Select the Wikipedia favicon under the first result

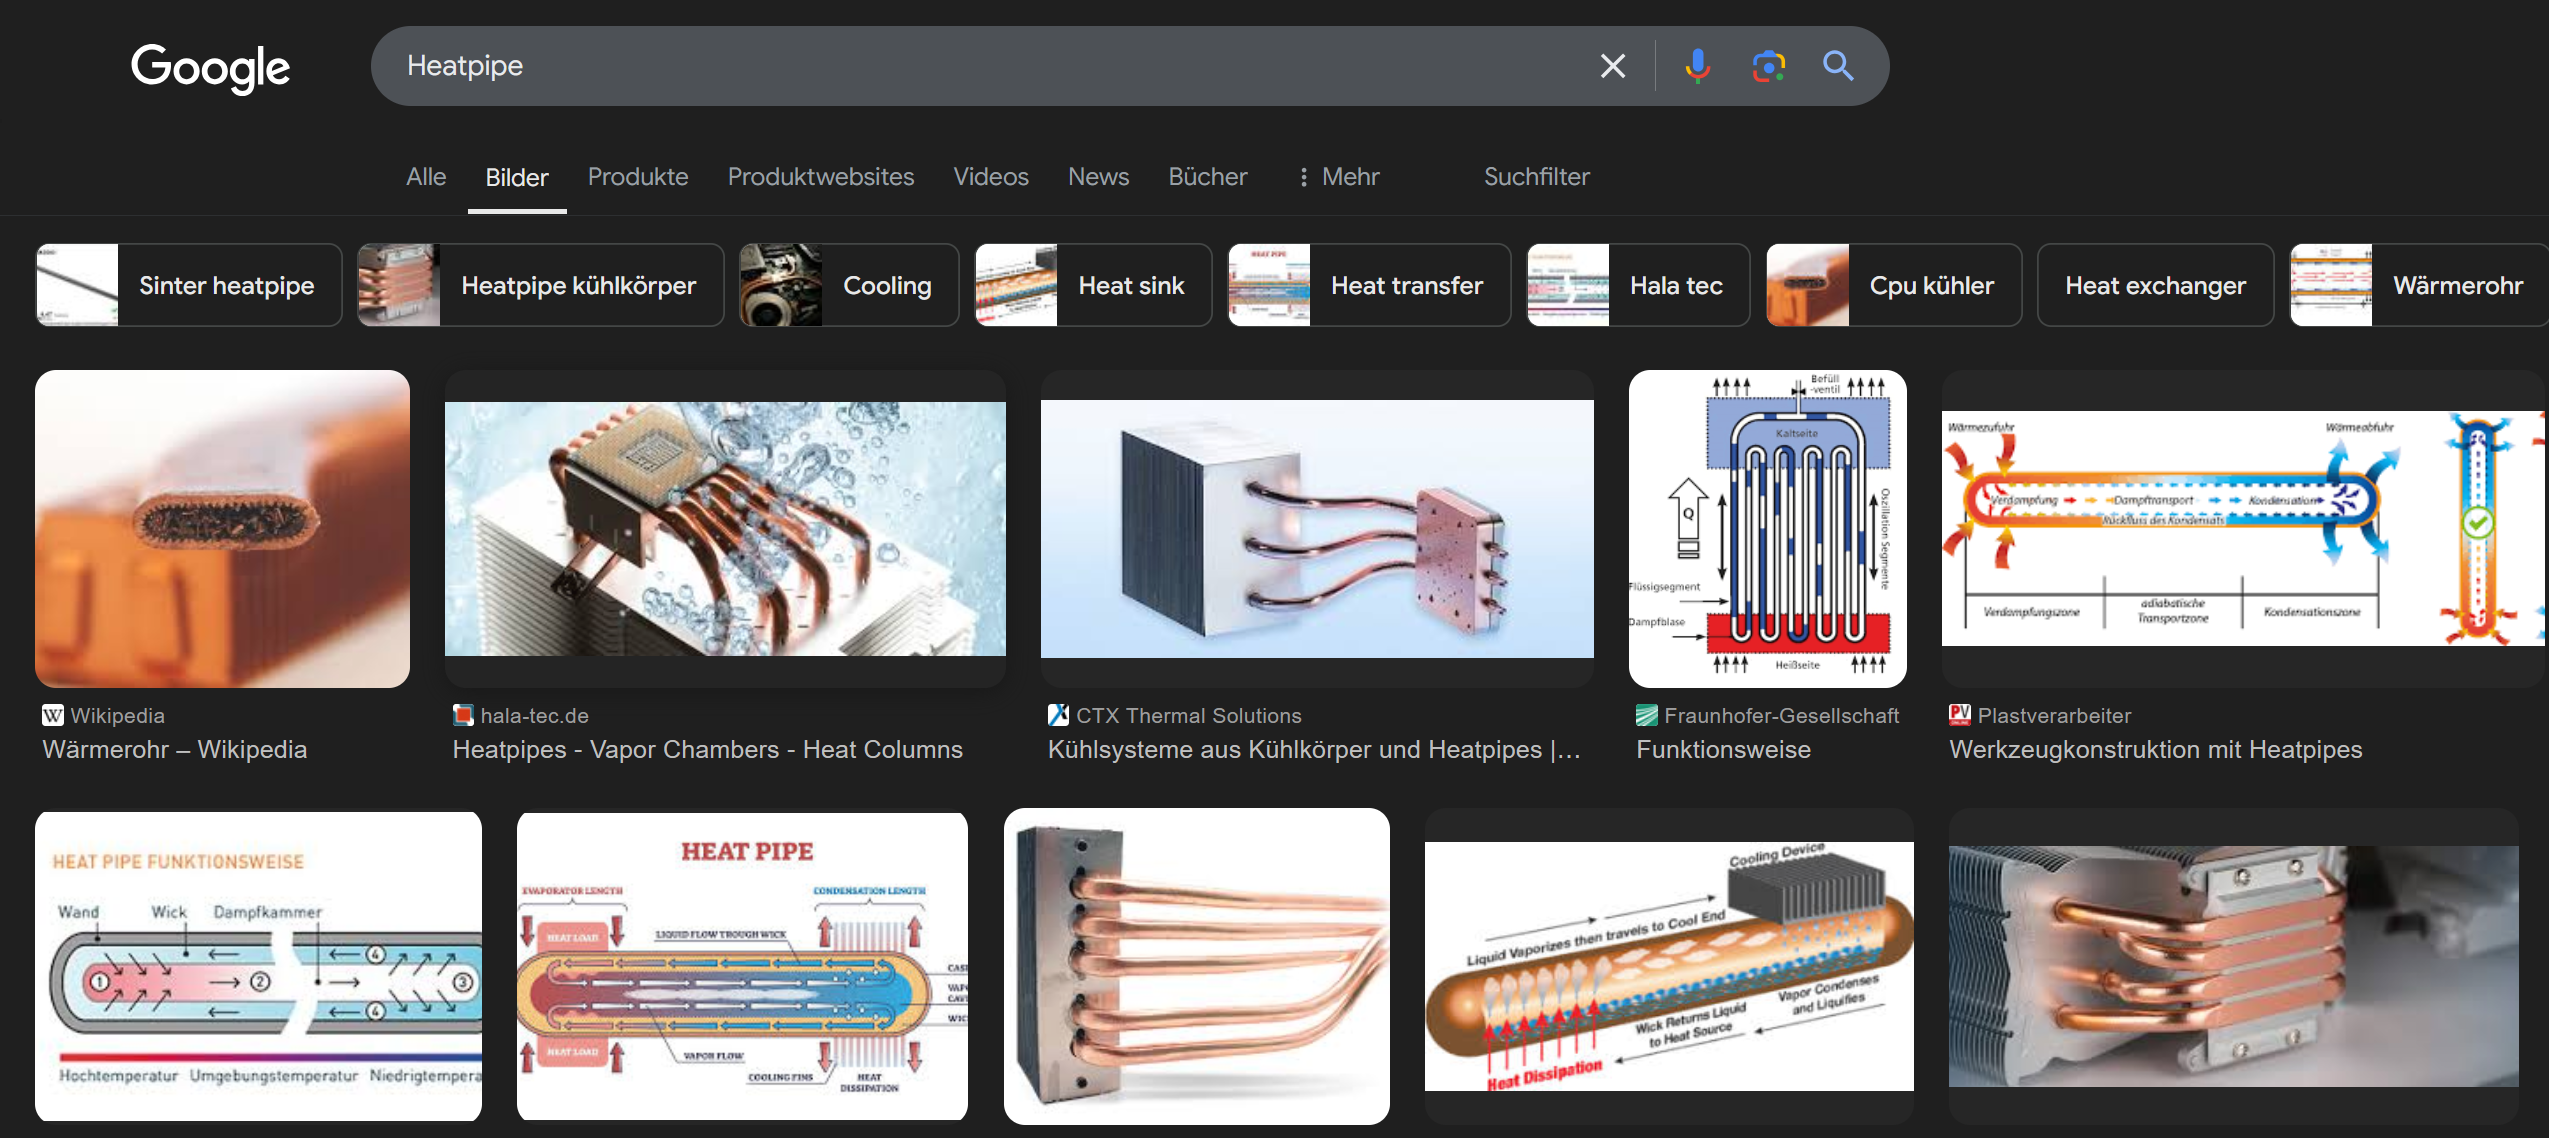point(52,715)
